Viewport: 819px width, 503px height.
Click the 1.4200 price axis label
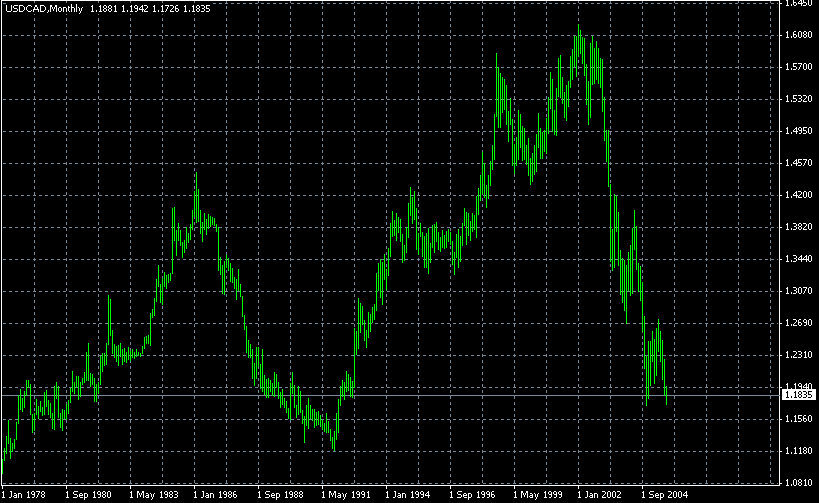pyautogui.click(x=799, y=195)
